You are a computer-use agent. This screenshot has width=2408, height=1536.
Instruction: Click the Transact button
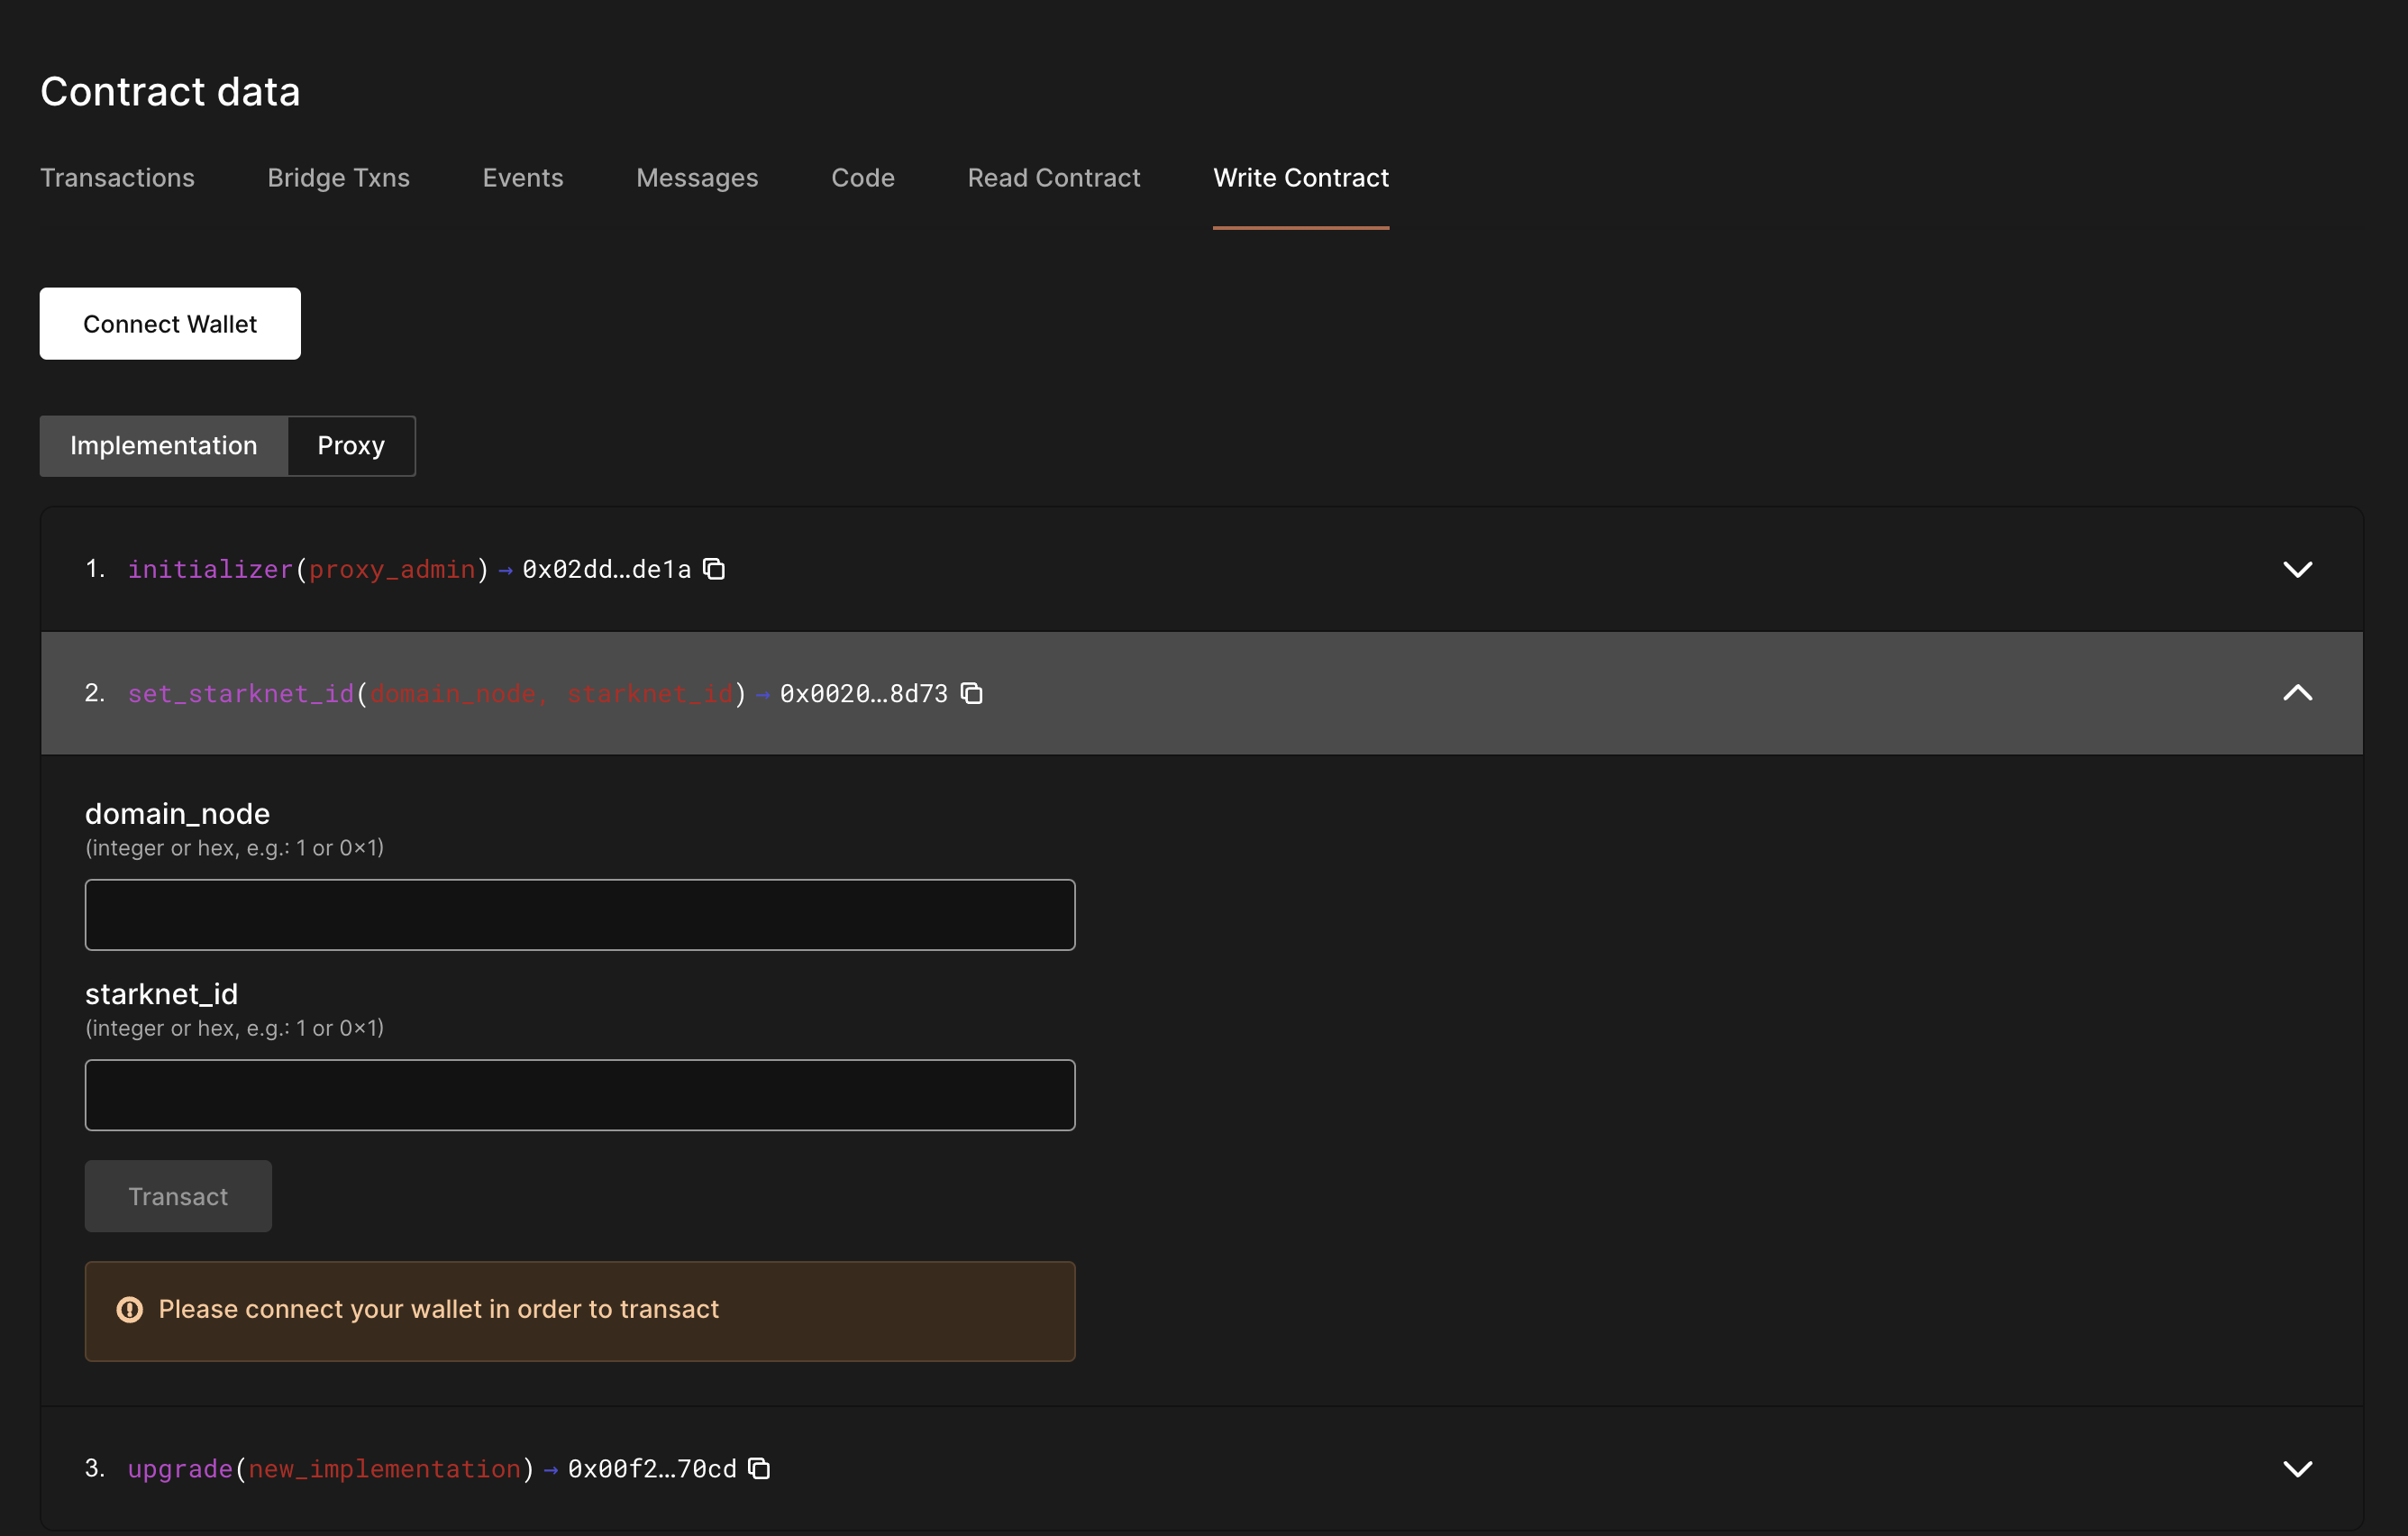tap(178, 1196)
